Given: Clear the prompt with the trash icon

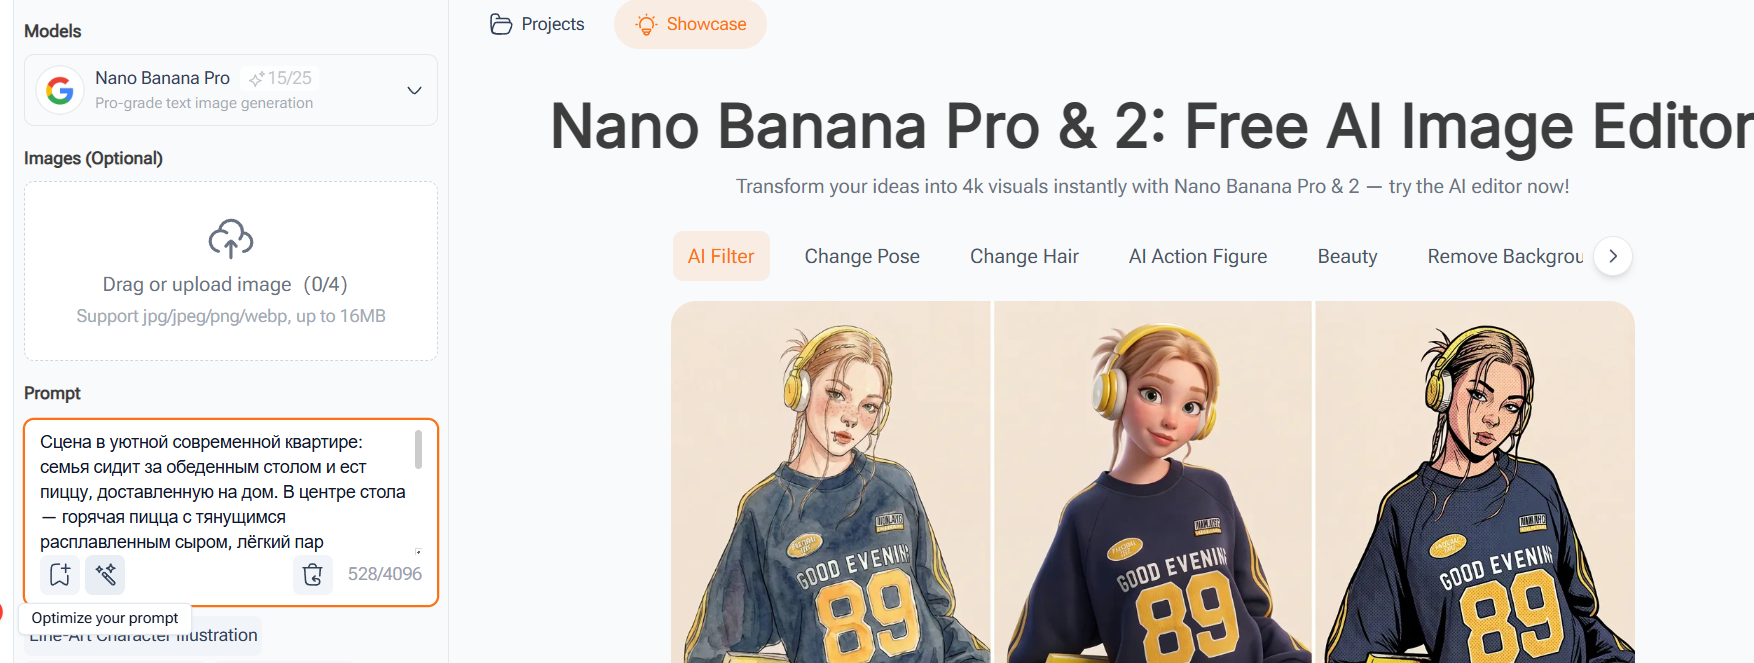Looking at the screenshot, I should [313, 574].
